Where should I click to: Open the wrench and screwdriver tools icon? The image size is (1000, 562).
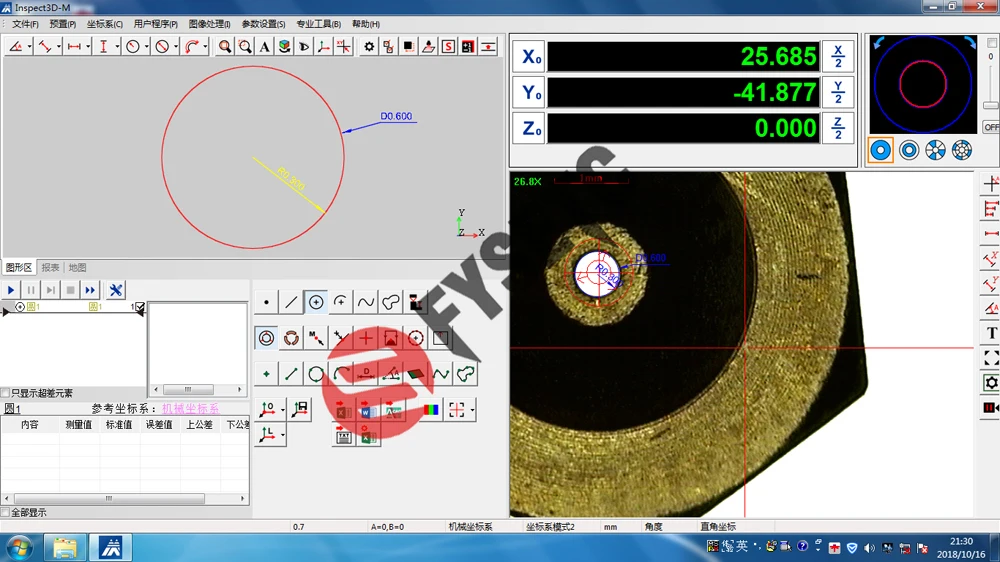pos(116,290)
